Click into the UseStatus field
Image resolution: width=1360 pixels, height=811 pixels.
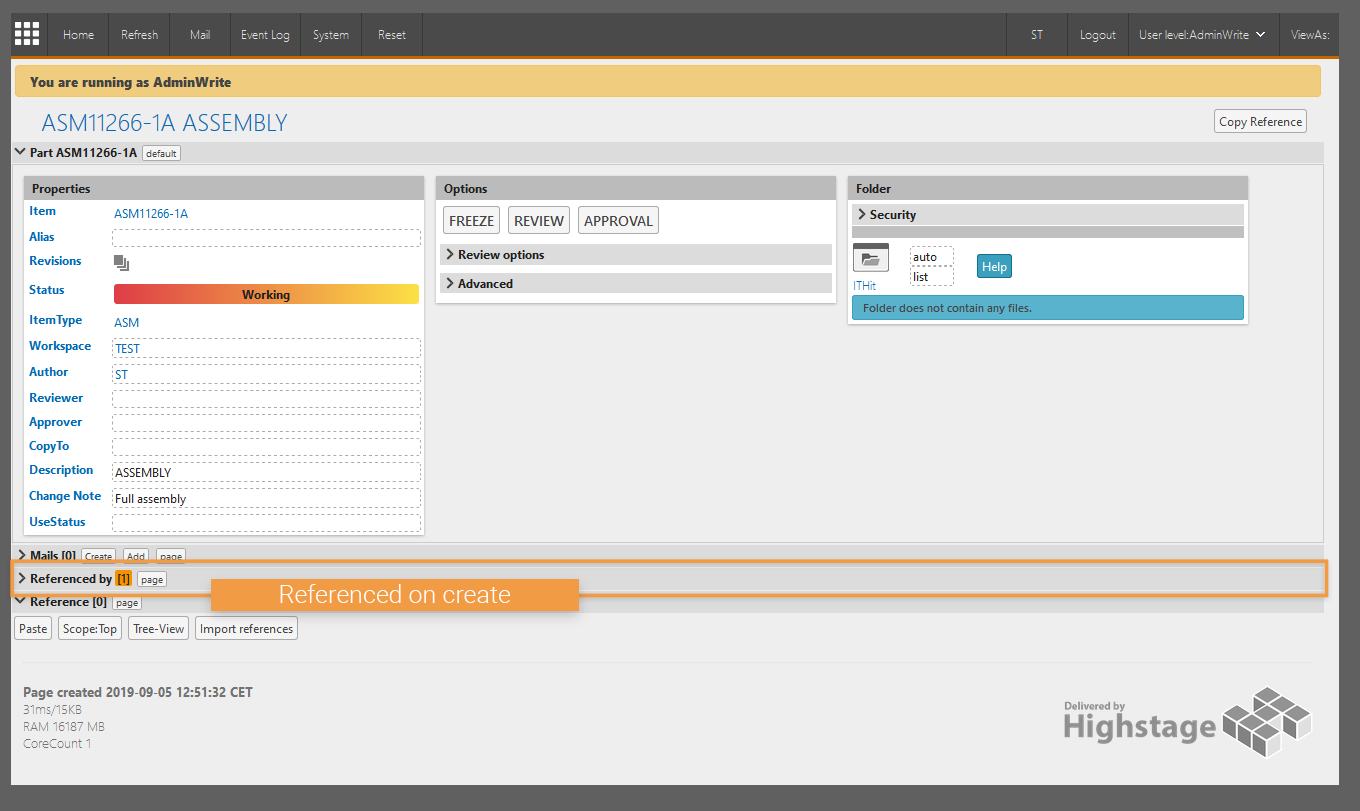coord(266,523)
